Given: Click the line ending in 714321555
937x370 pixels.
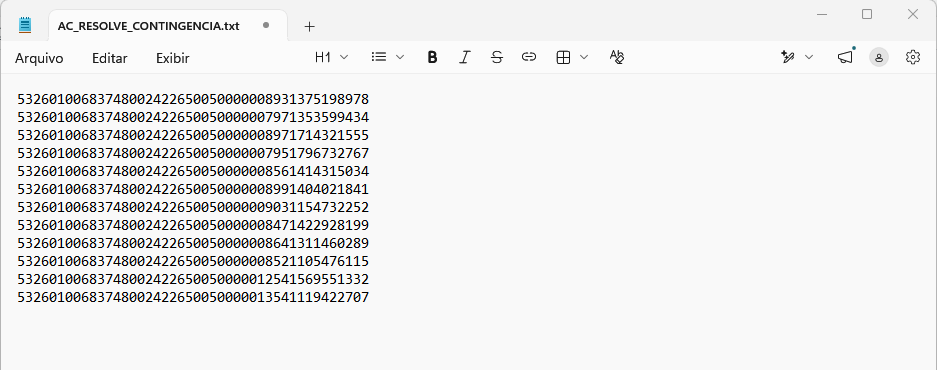Looking at the screenshot, I should pyautogui.click(x=193, y=135).
